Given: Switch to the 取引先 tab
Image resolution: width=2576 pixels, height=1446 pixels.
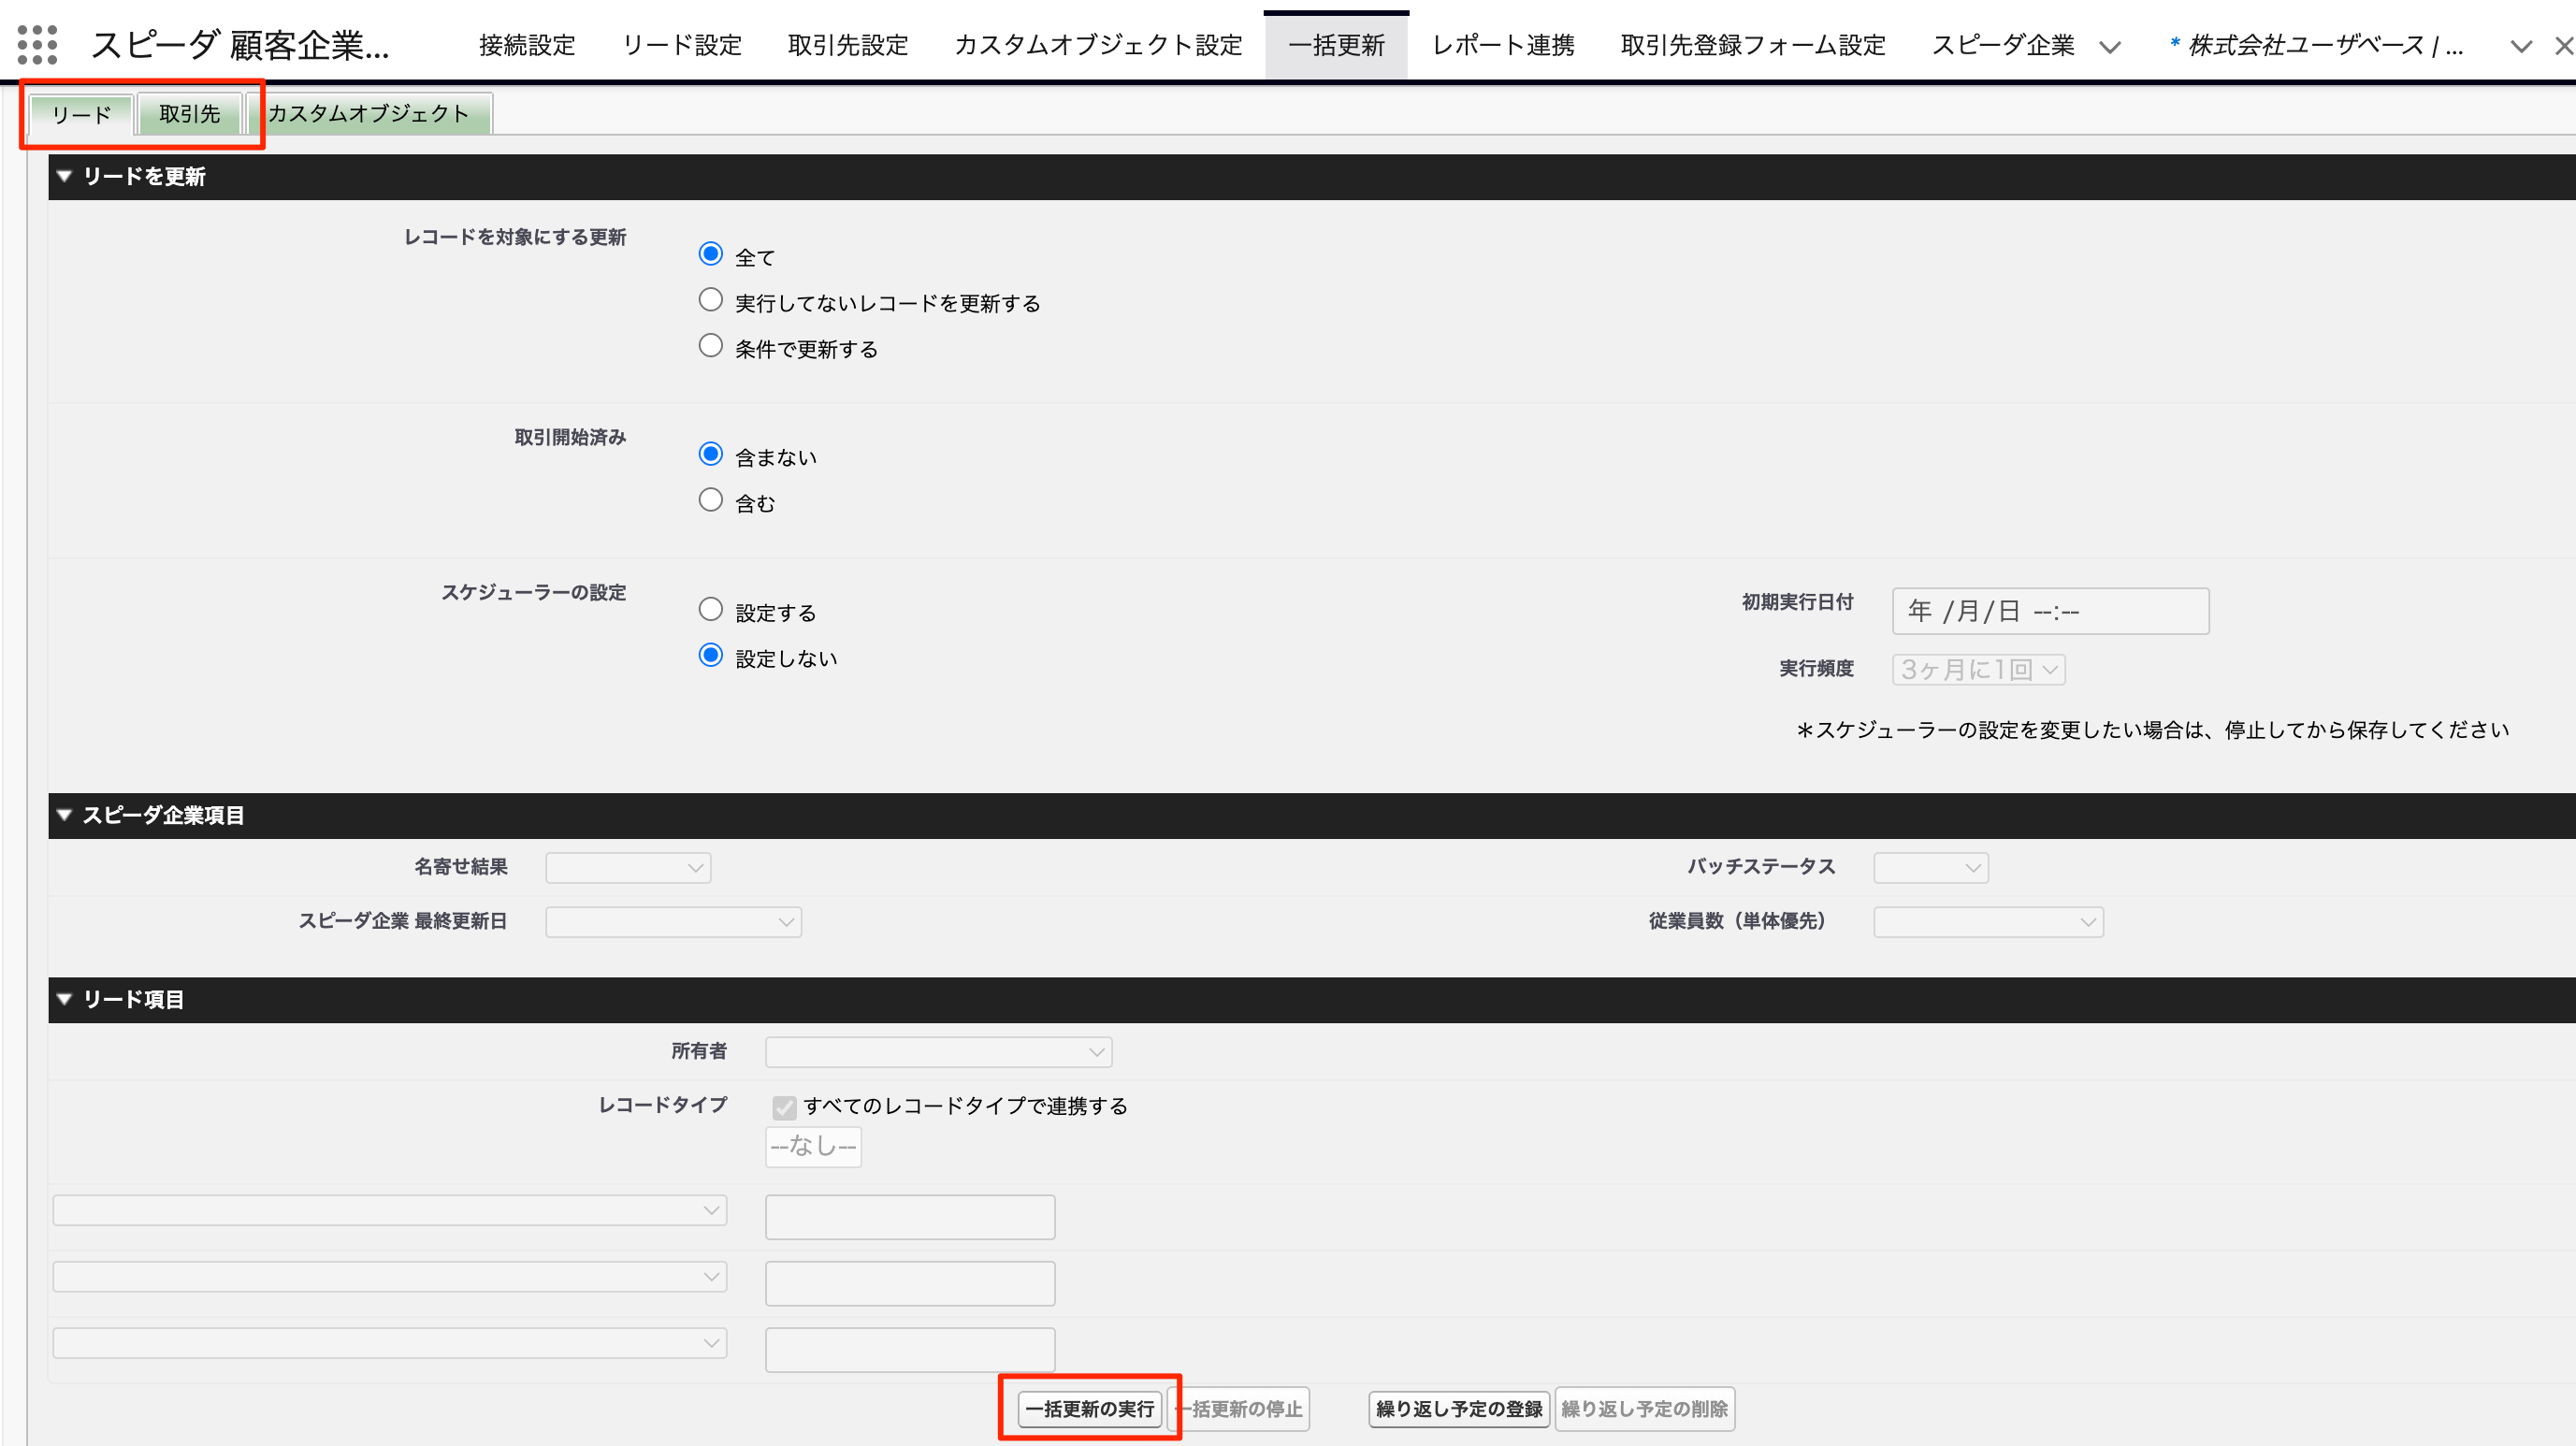Looking at the screenshot, I should pyautogui.click(x=189, y=113).
